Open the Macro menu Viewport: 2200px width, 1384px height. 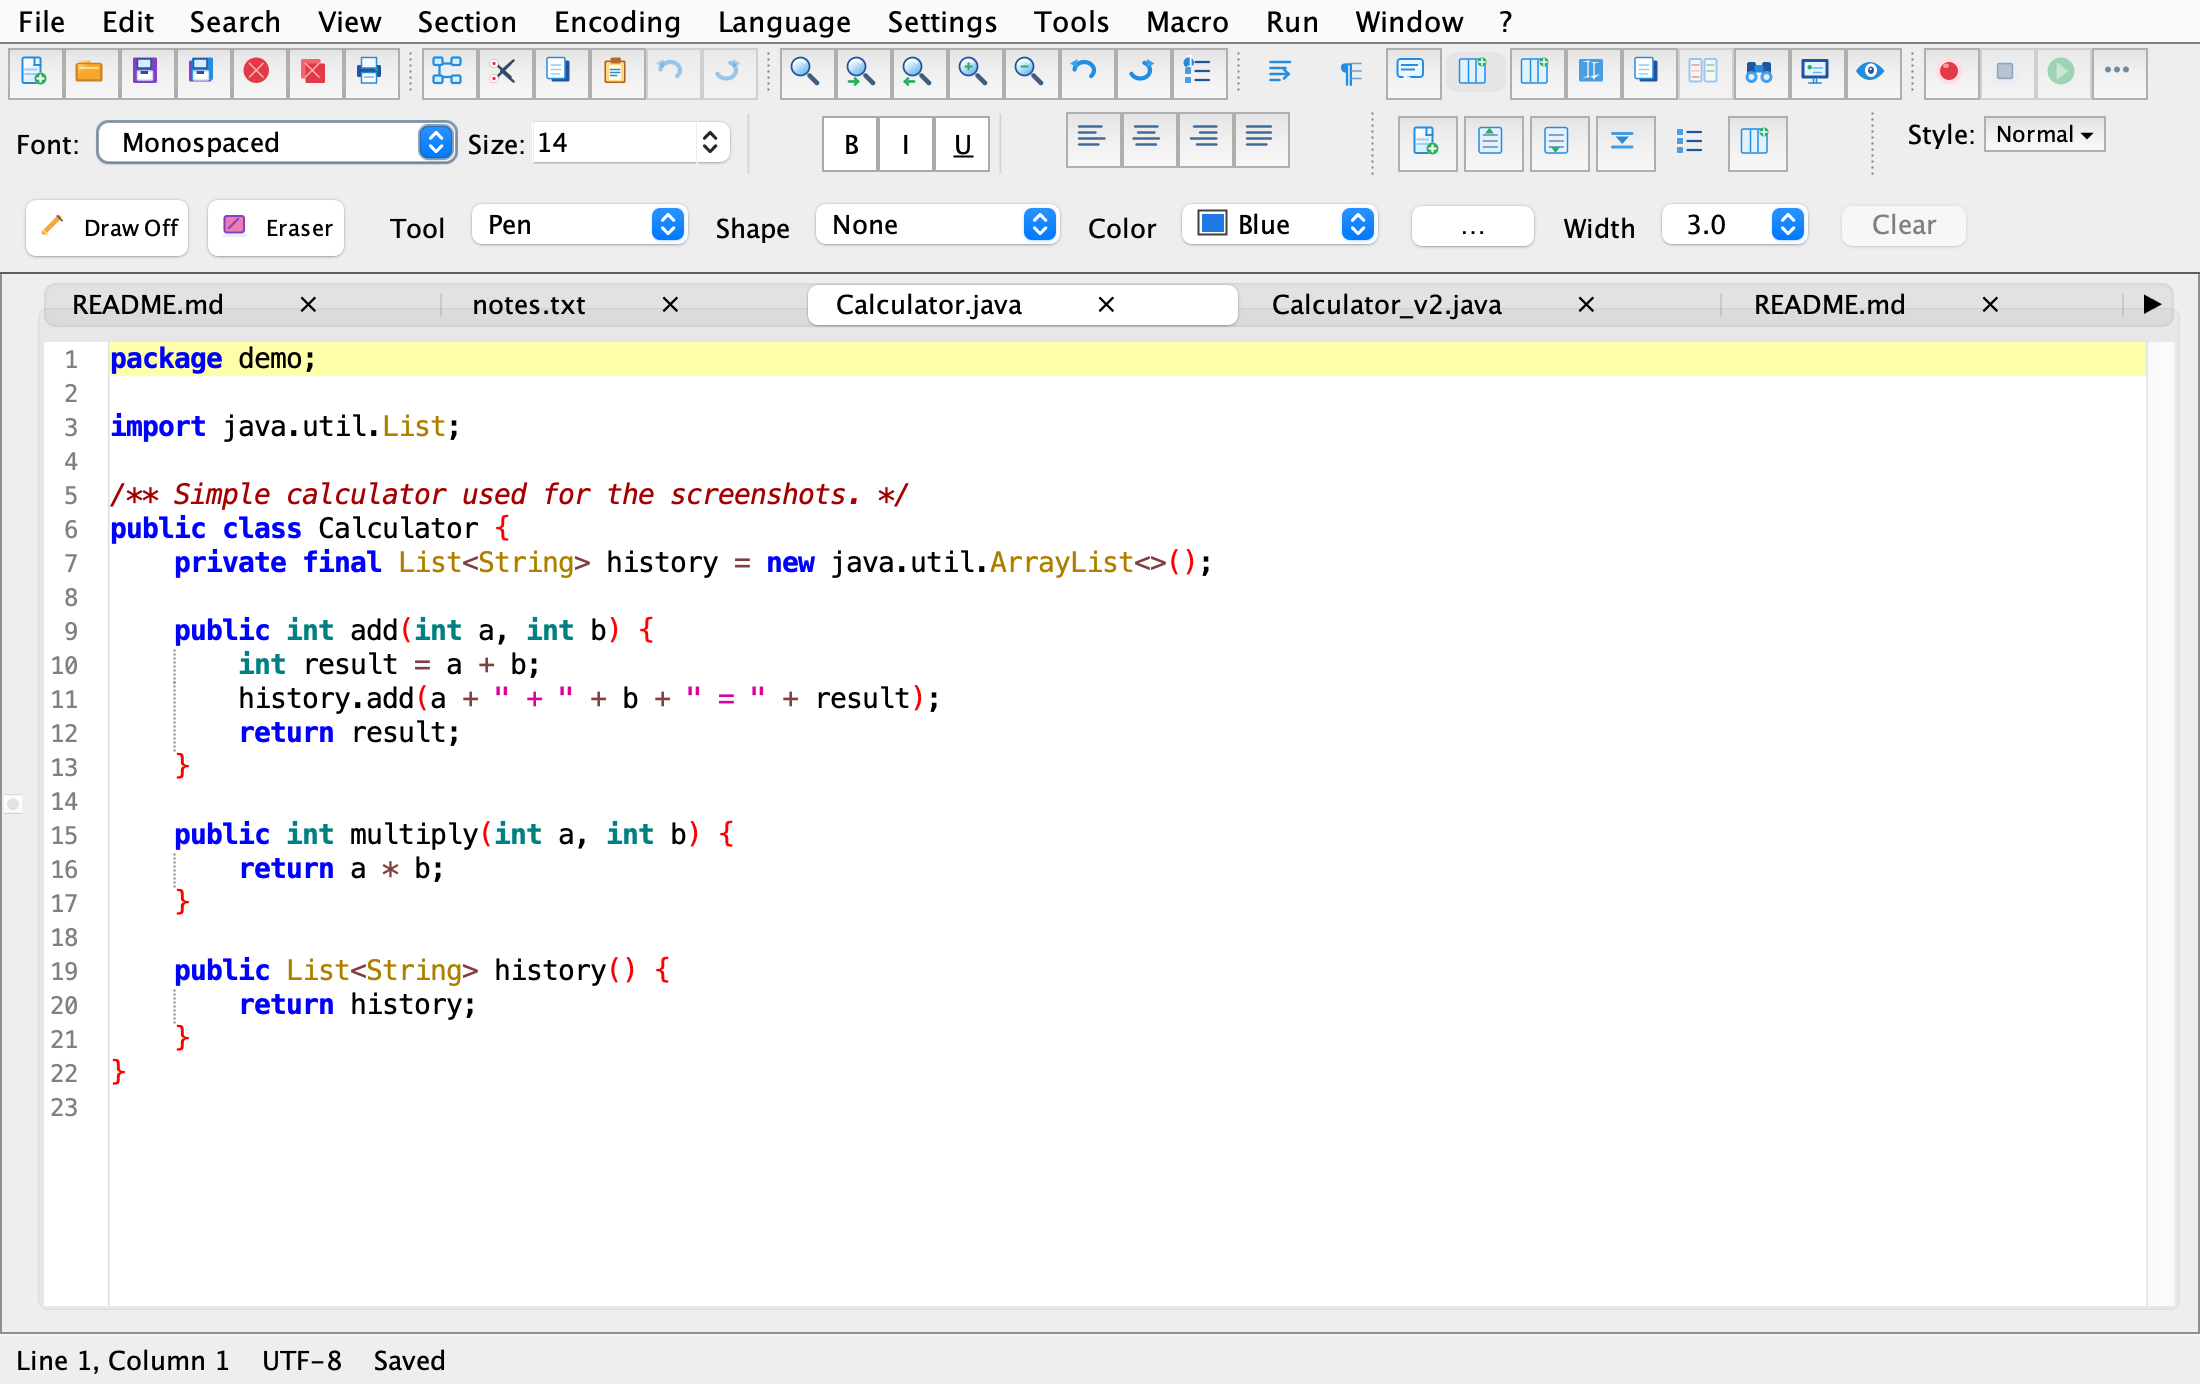(1187, 22)
